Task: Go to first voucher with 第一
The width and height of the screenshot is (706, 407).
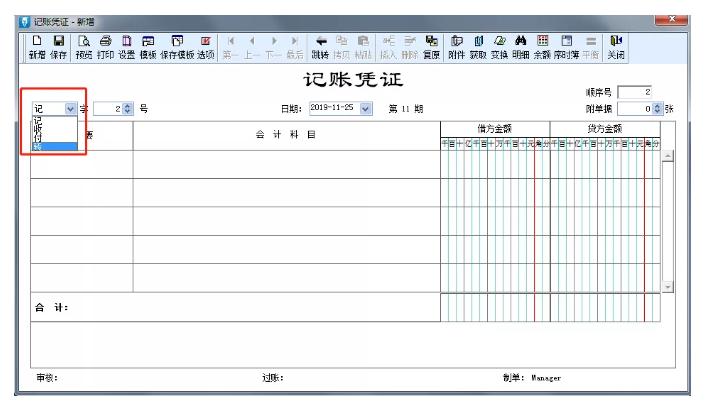Action: pos(231,47)
